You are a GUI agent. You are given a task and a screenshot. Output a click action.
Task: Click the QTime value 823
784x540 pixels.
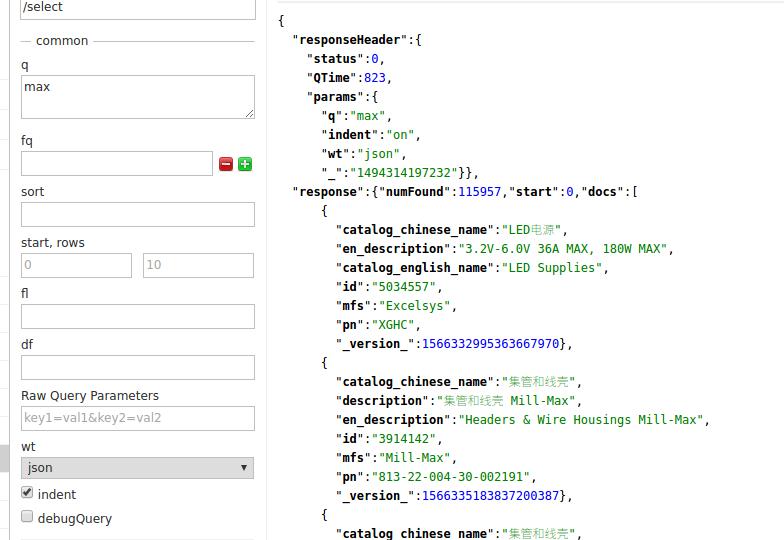point(375,78)
